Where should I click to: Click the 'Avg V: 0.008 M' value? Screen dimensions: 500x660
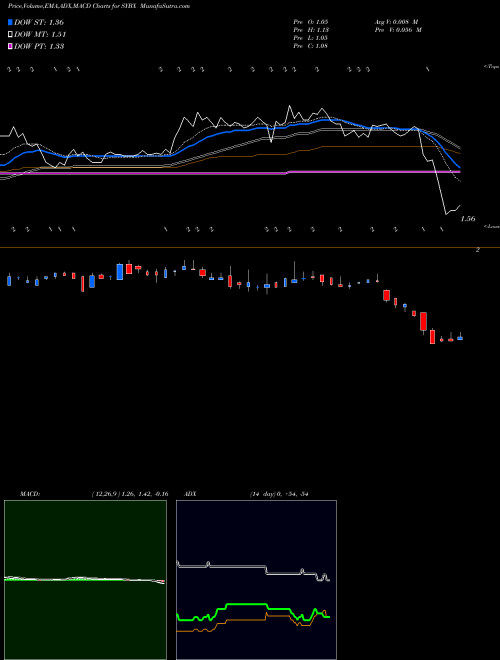[x=396, y=22]
